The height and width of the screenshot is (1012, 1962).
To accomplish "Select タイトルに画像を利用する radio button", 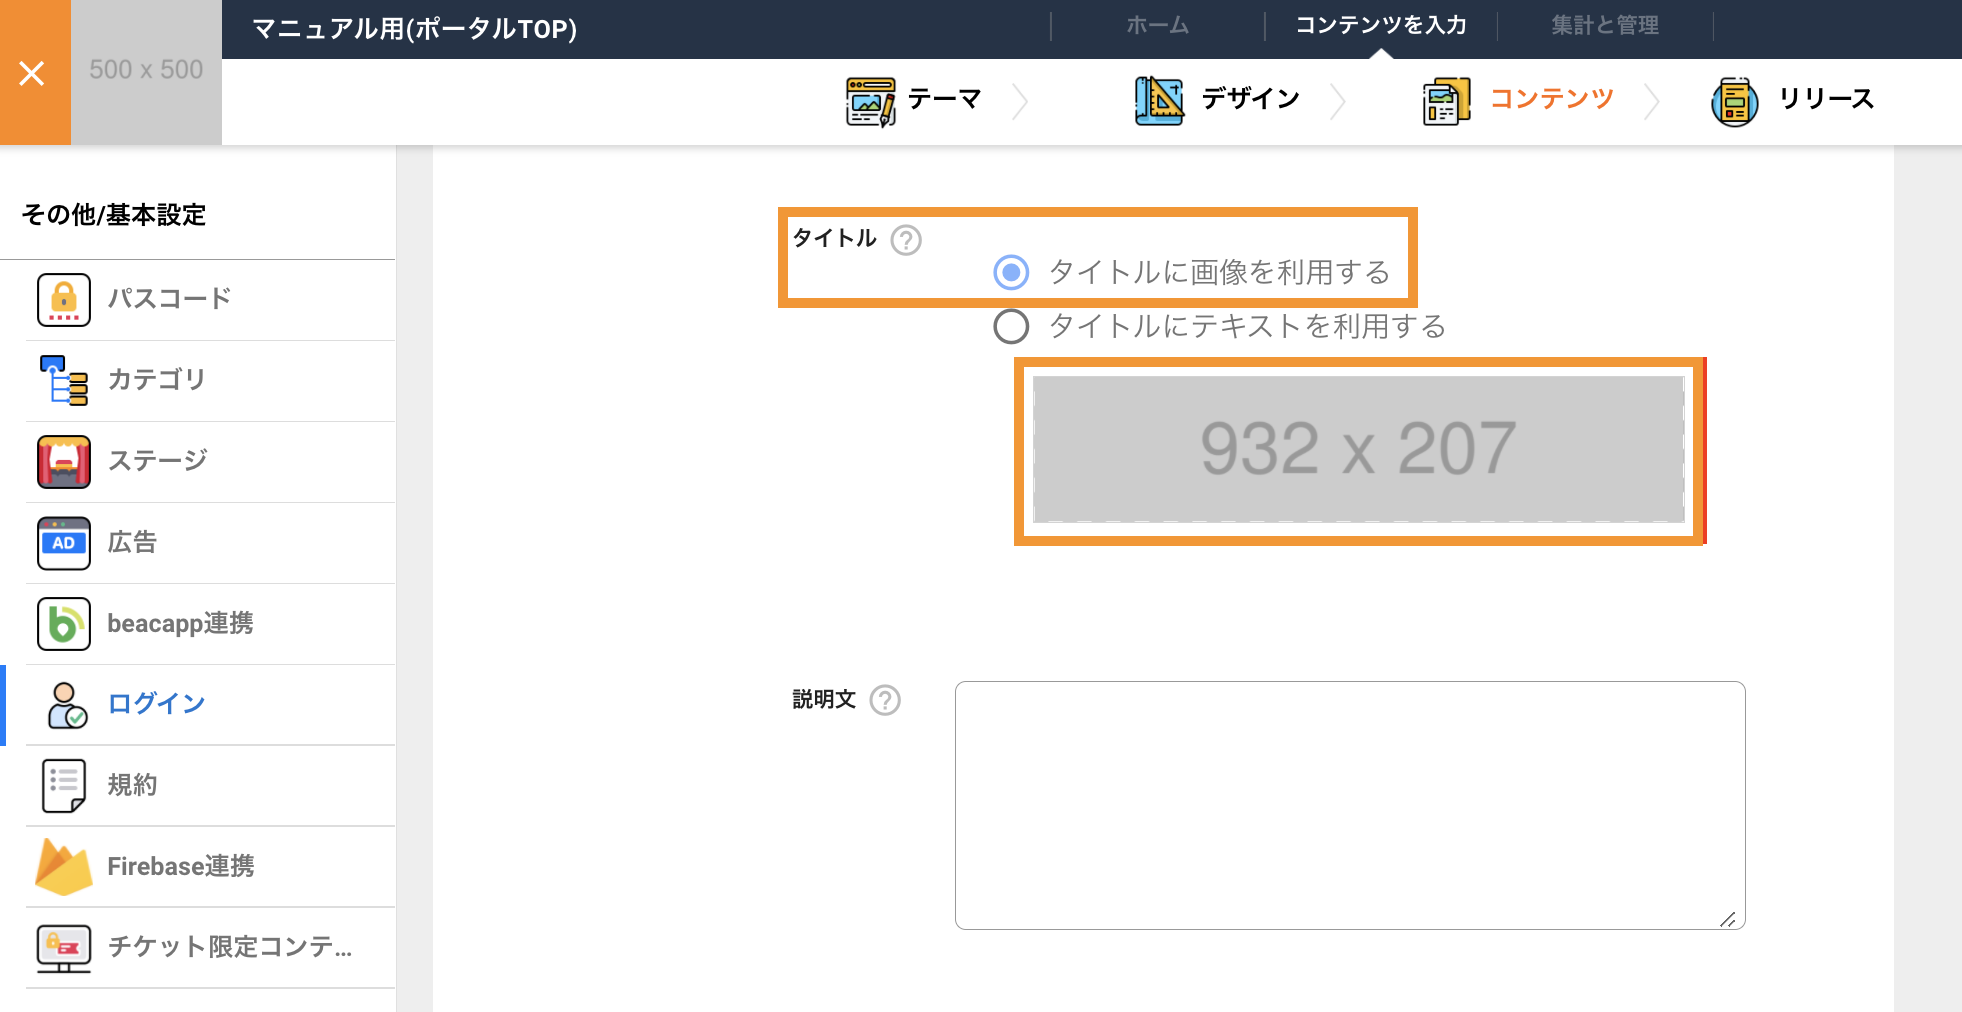I will point(1011,272).
